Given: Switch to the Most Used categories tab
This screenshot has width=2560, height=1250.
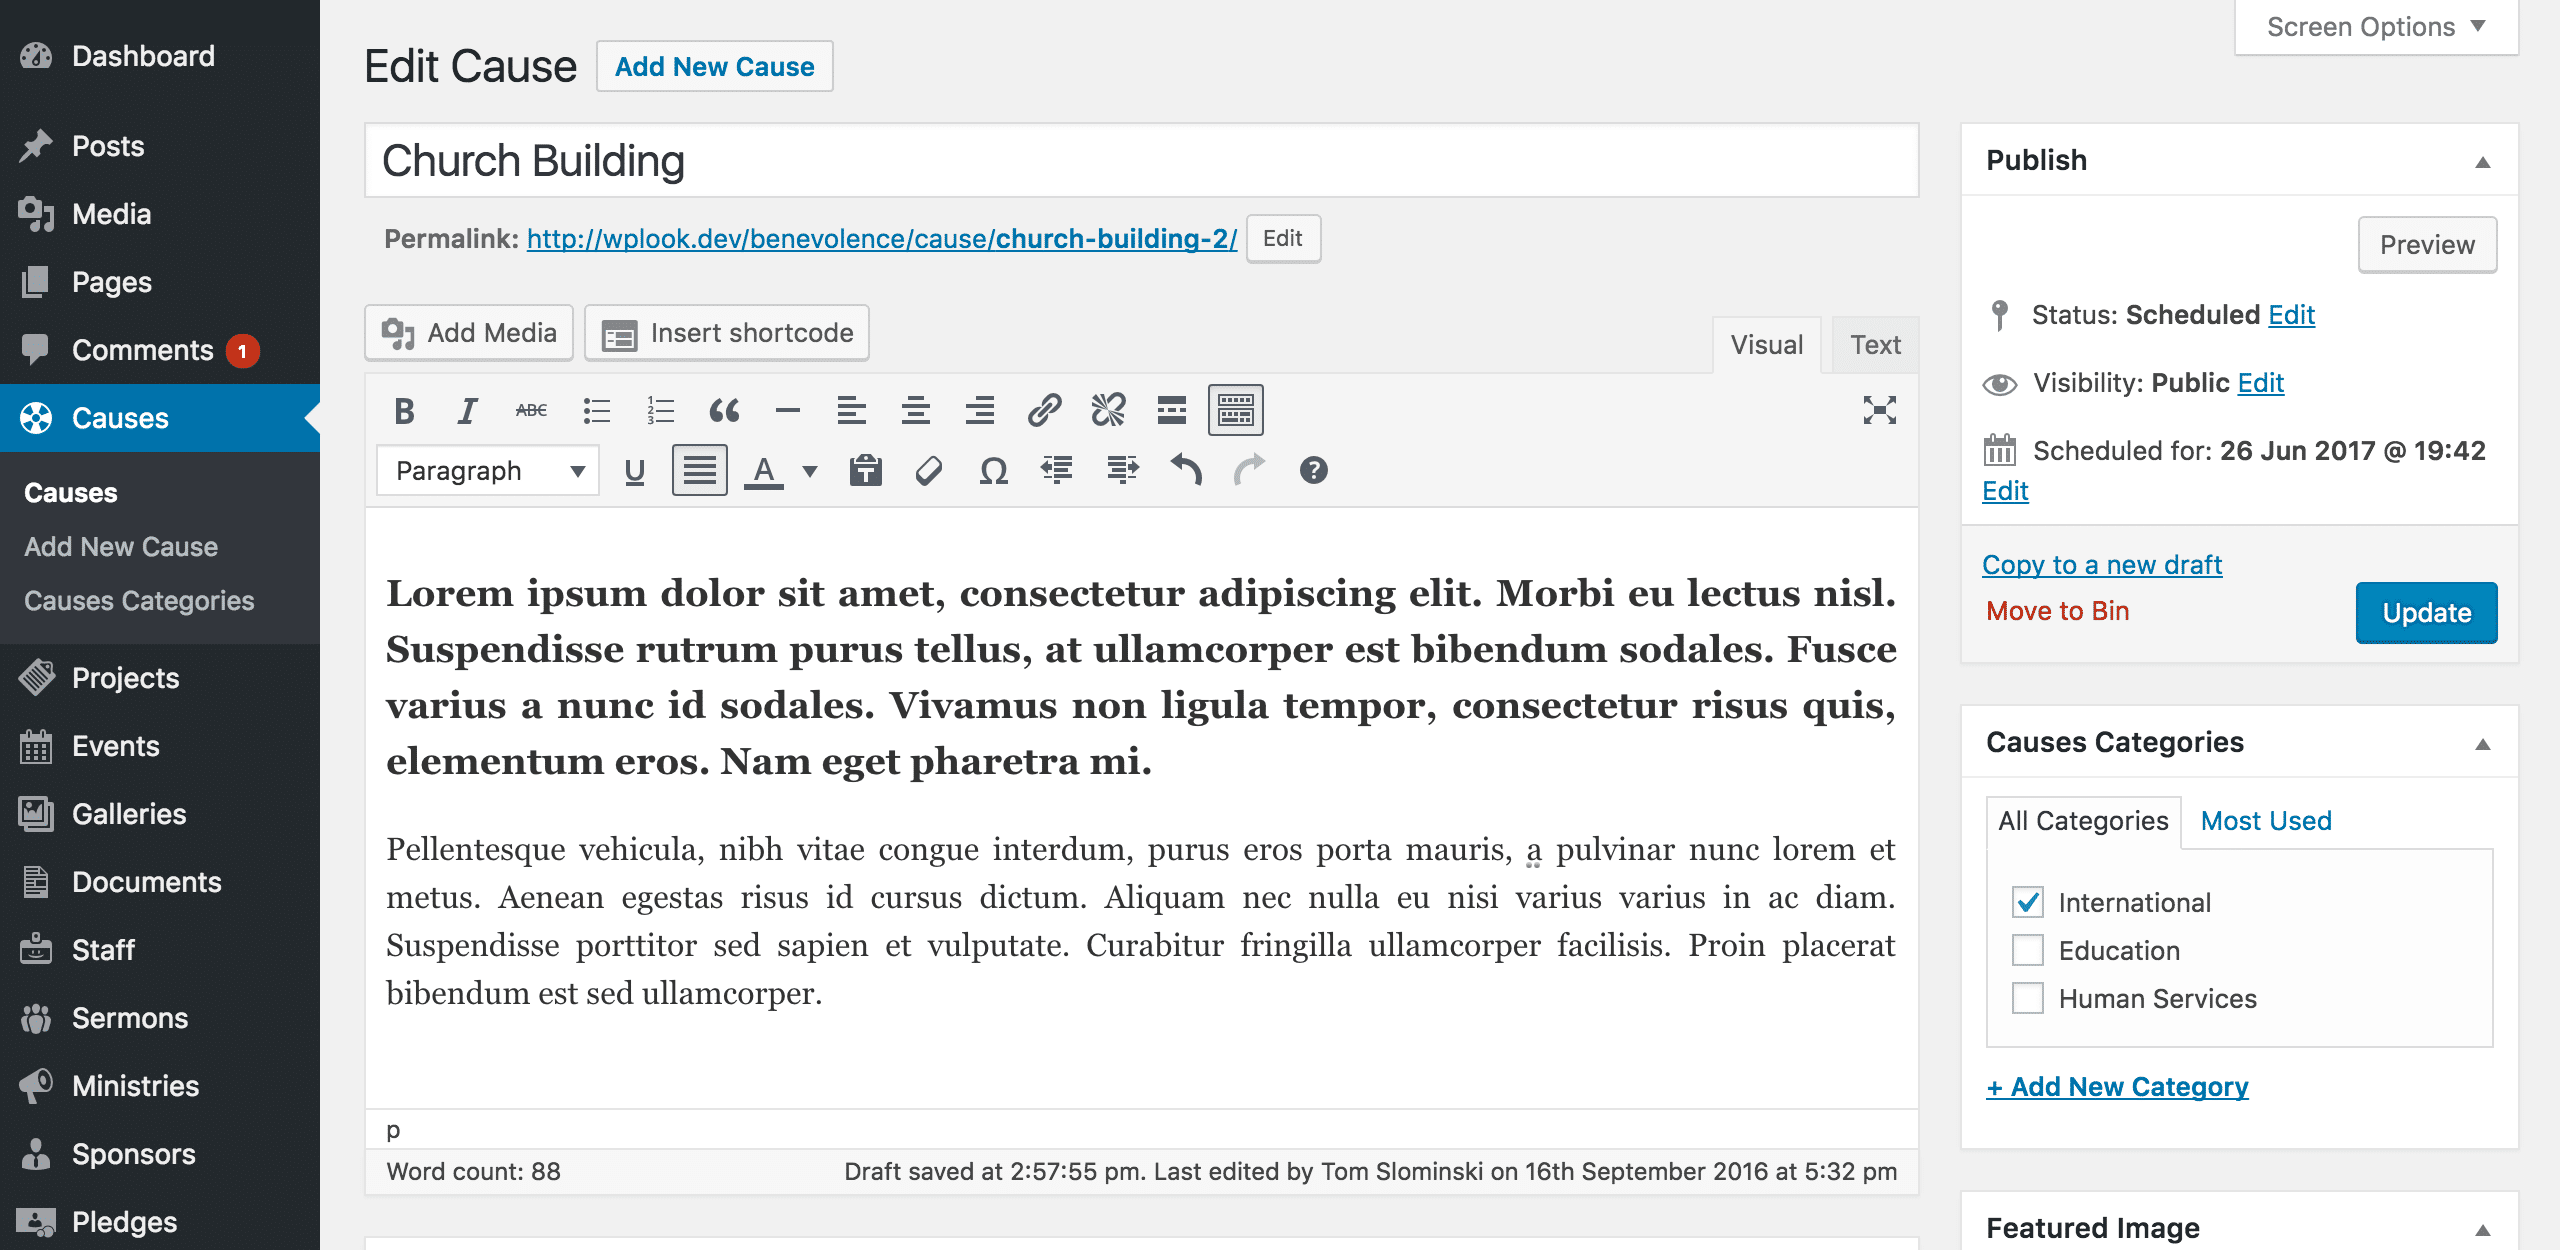Looking at the screenshot, I should pyautogui.click(x=2266, y=821).
